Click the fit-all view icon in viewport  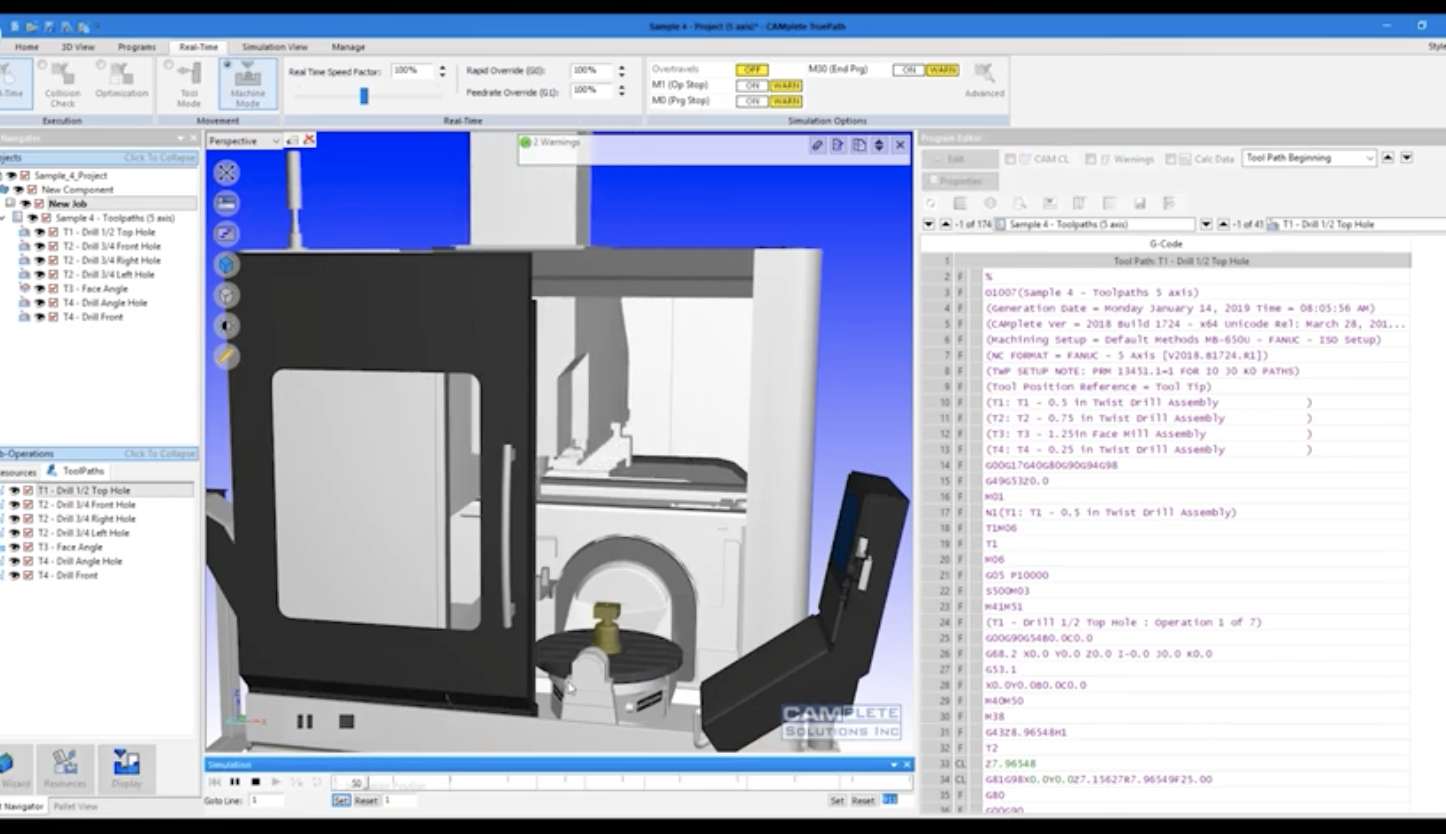point(227,173)
